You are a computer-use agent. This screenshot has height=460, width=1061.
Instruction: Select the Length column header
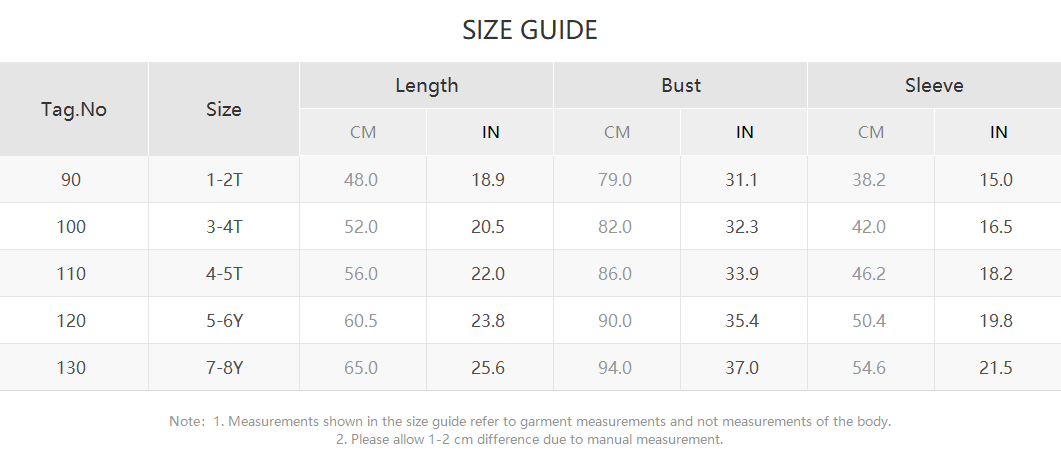[426, 85]
